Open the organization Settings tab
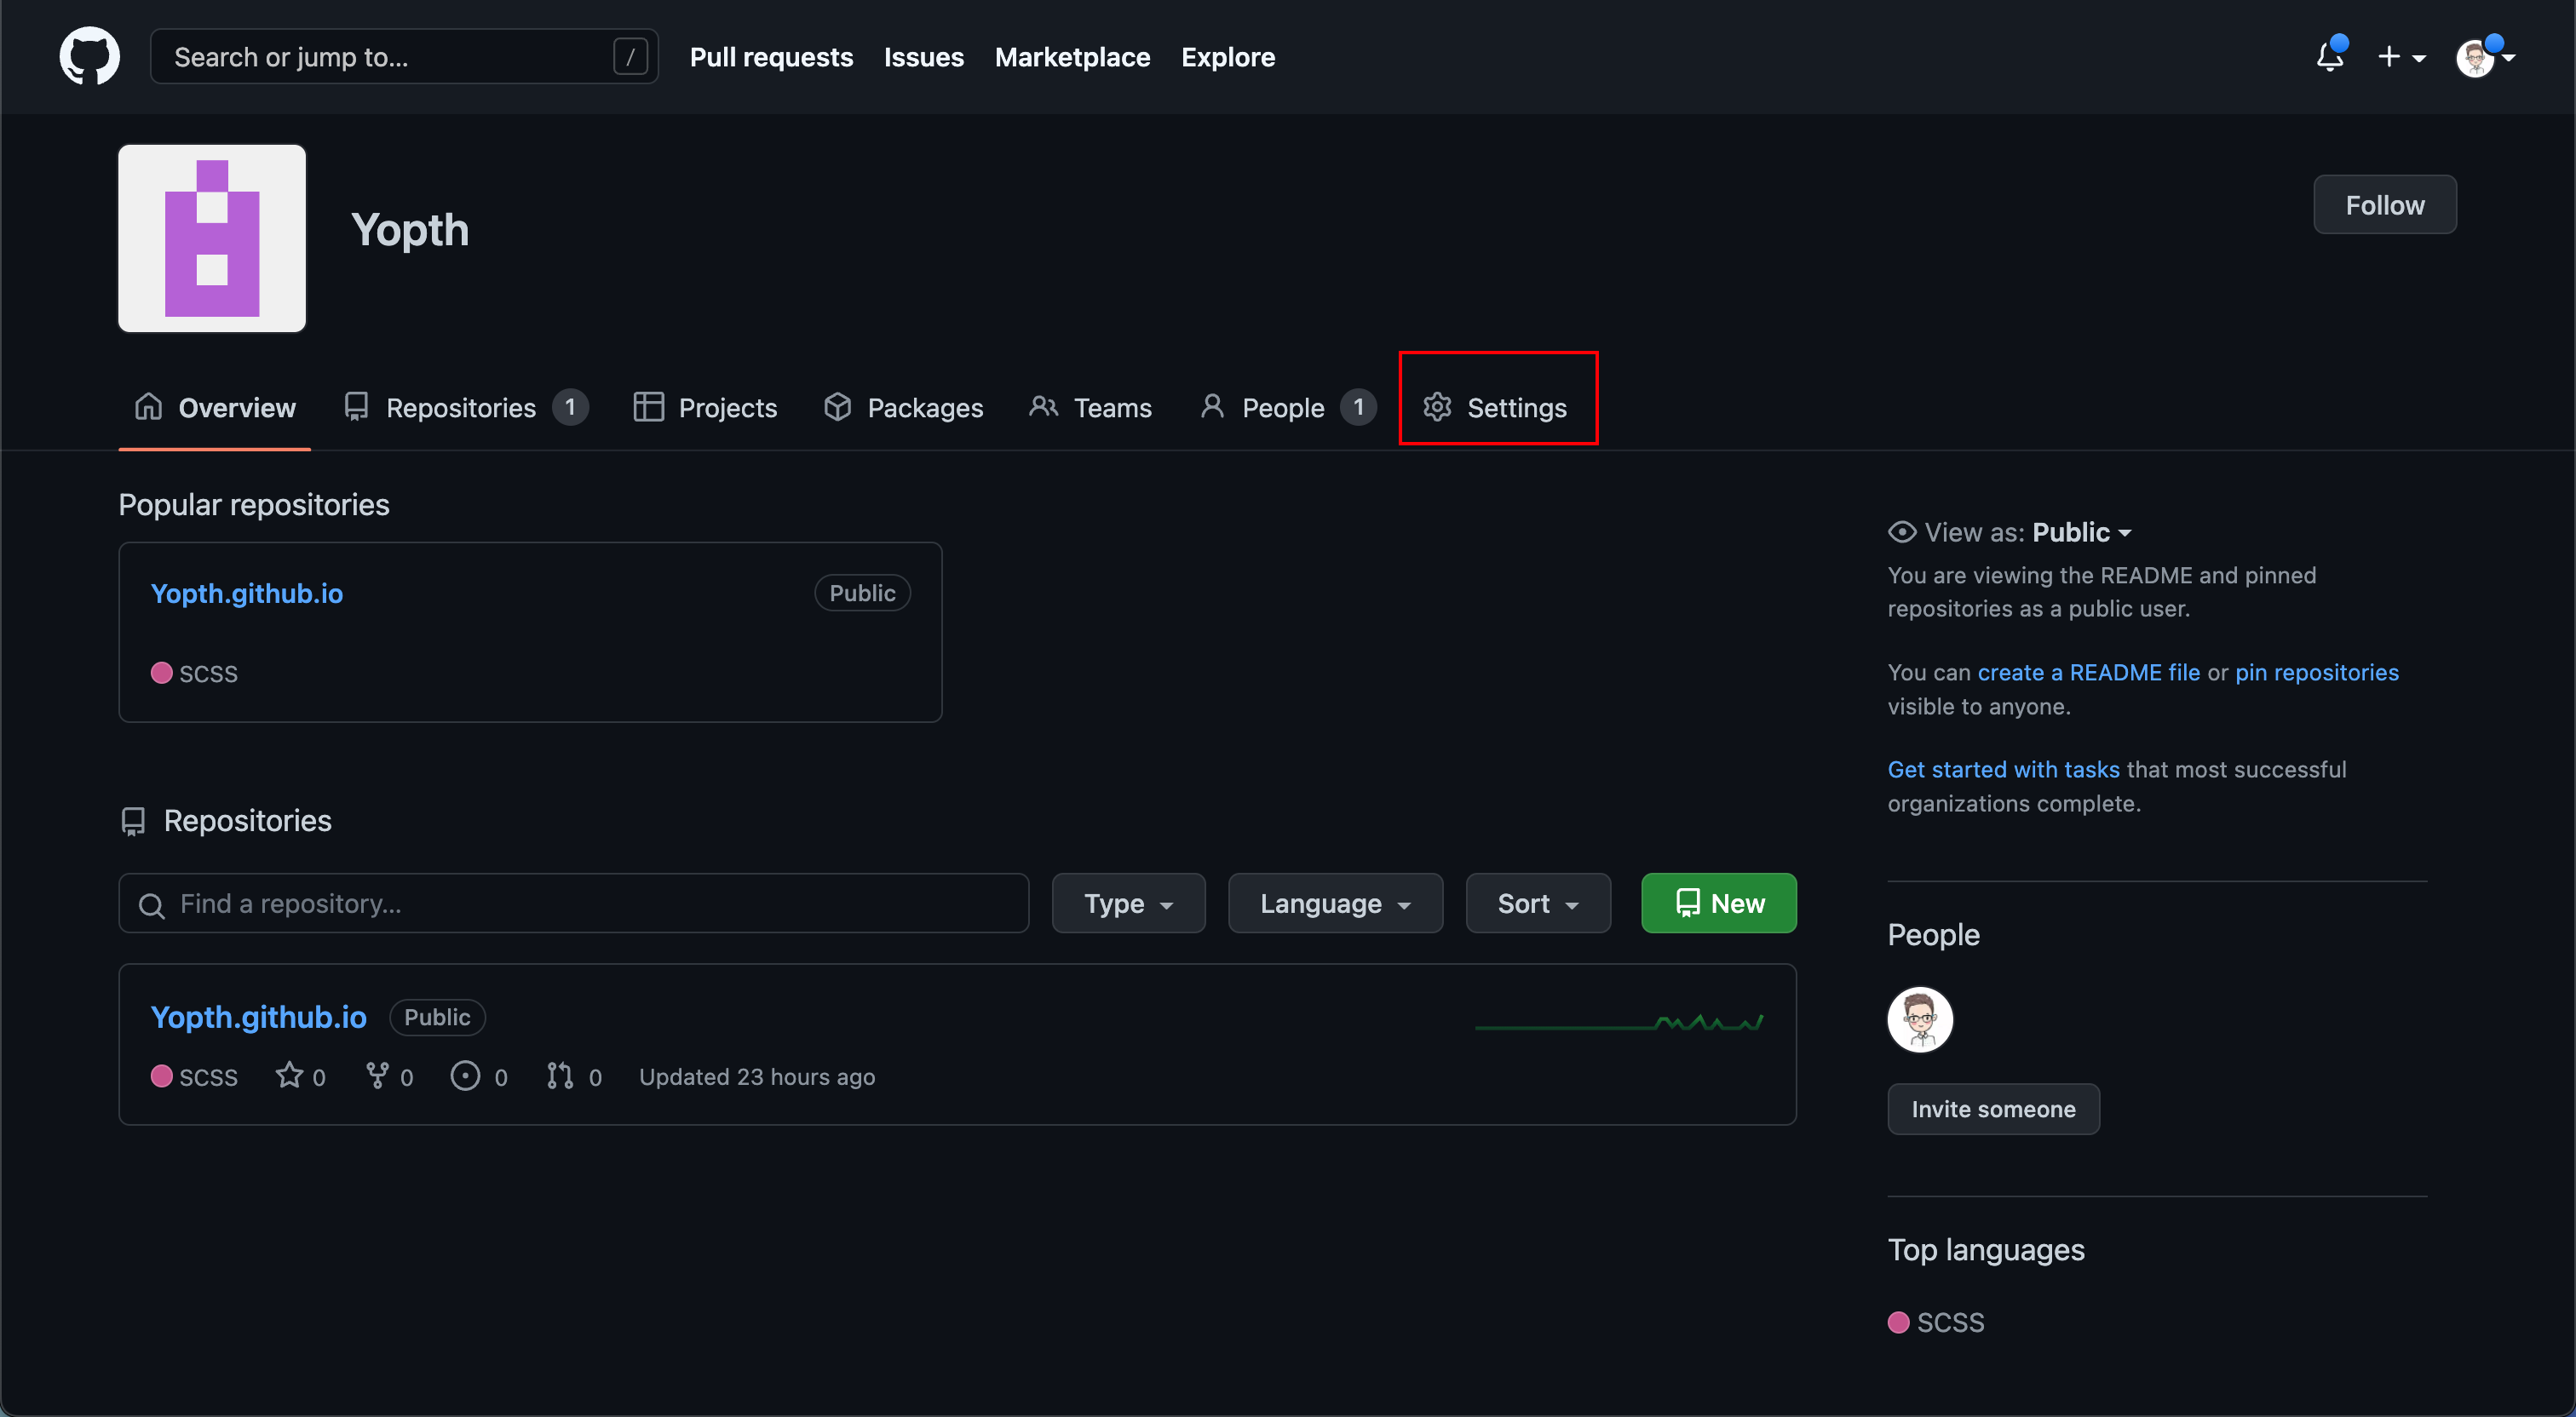Viewport: 2576px width, 1417px height. pos(1496,408)
